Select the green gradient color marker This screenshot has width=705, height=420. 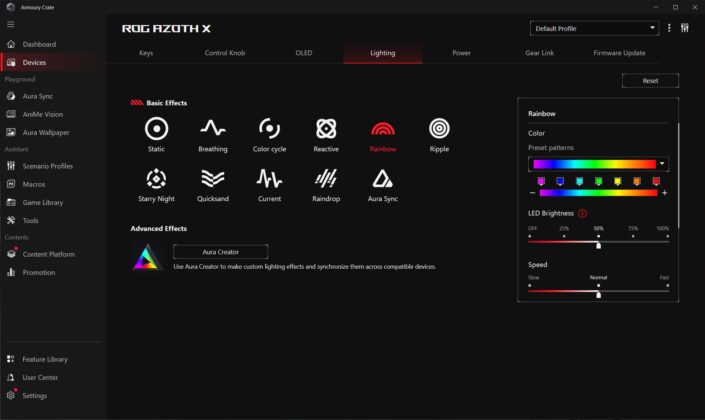(x=598, y=181)
